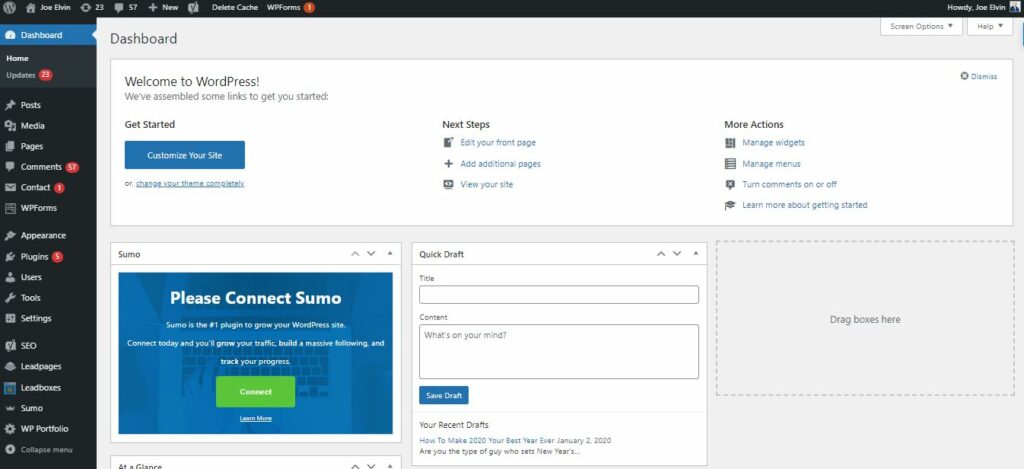Go to Dashboard in sidebar
This screenshot has width=1024, height=469.
pyautogui.click(x=48, y=35)
